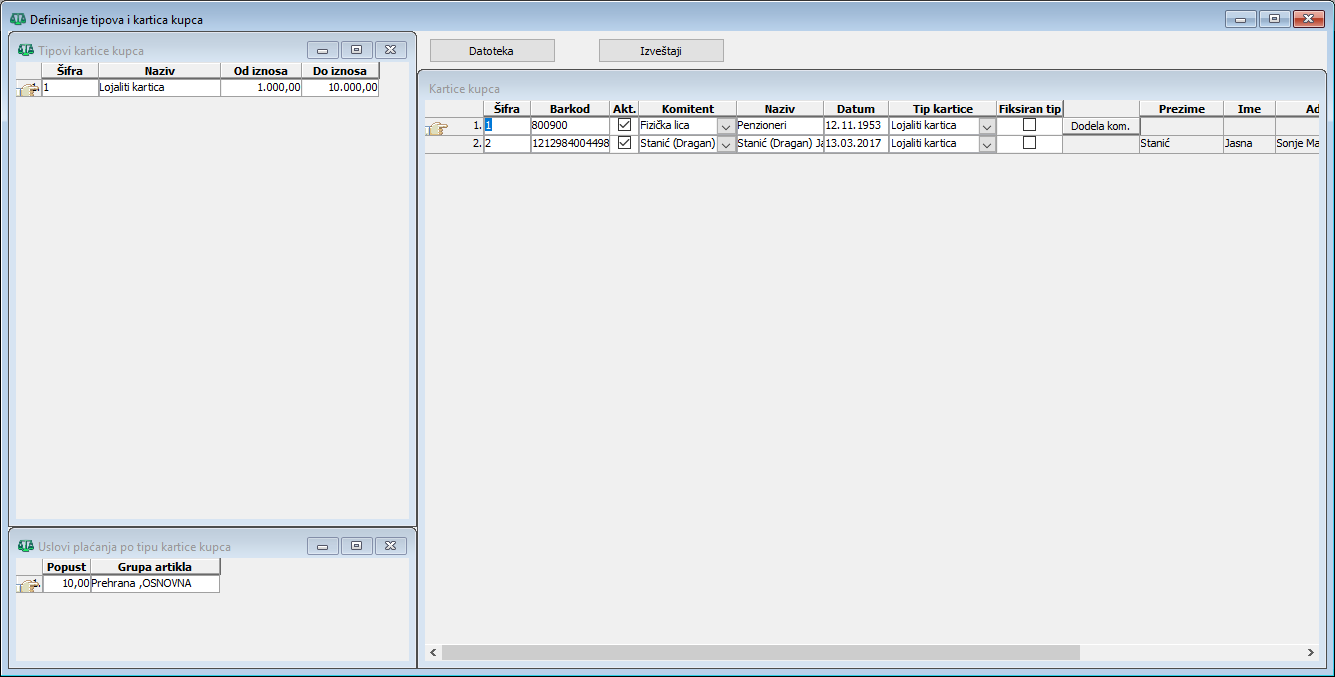Toggle Fiksiran tip checkbox in Stanić row
The image size is (1335, 677).
click(1029, 143)
